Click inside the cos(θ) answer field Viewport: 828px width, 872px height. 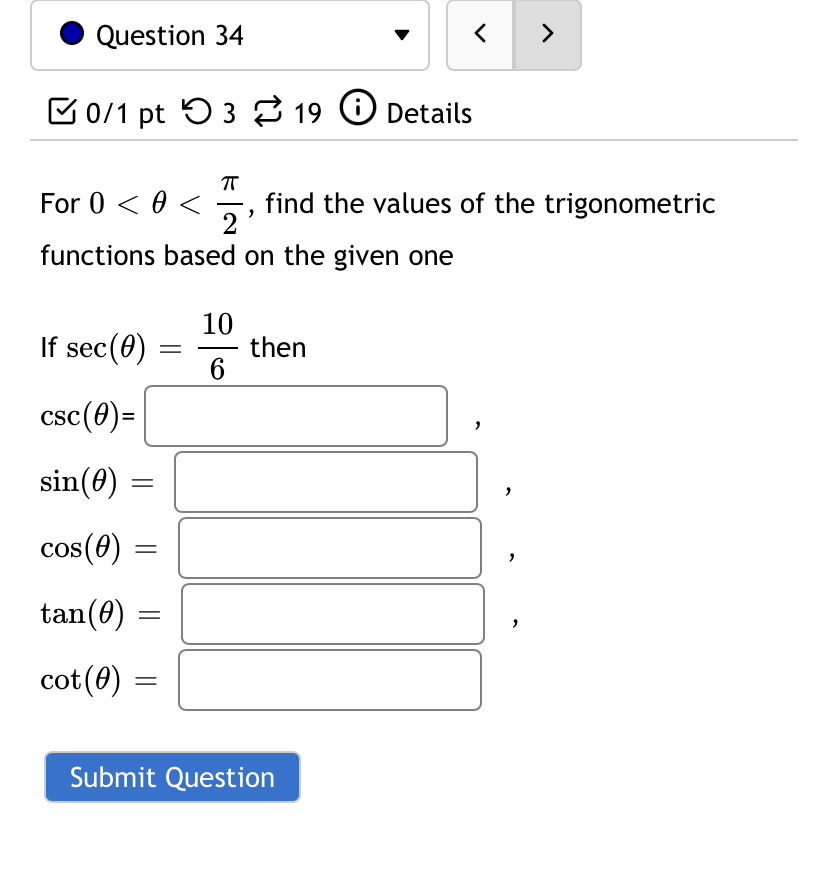(329, 548)
